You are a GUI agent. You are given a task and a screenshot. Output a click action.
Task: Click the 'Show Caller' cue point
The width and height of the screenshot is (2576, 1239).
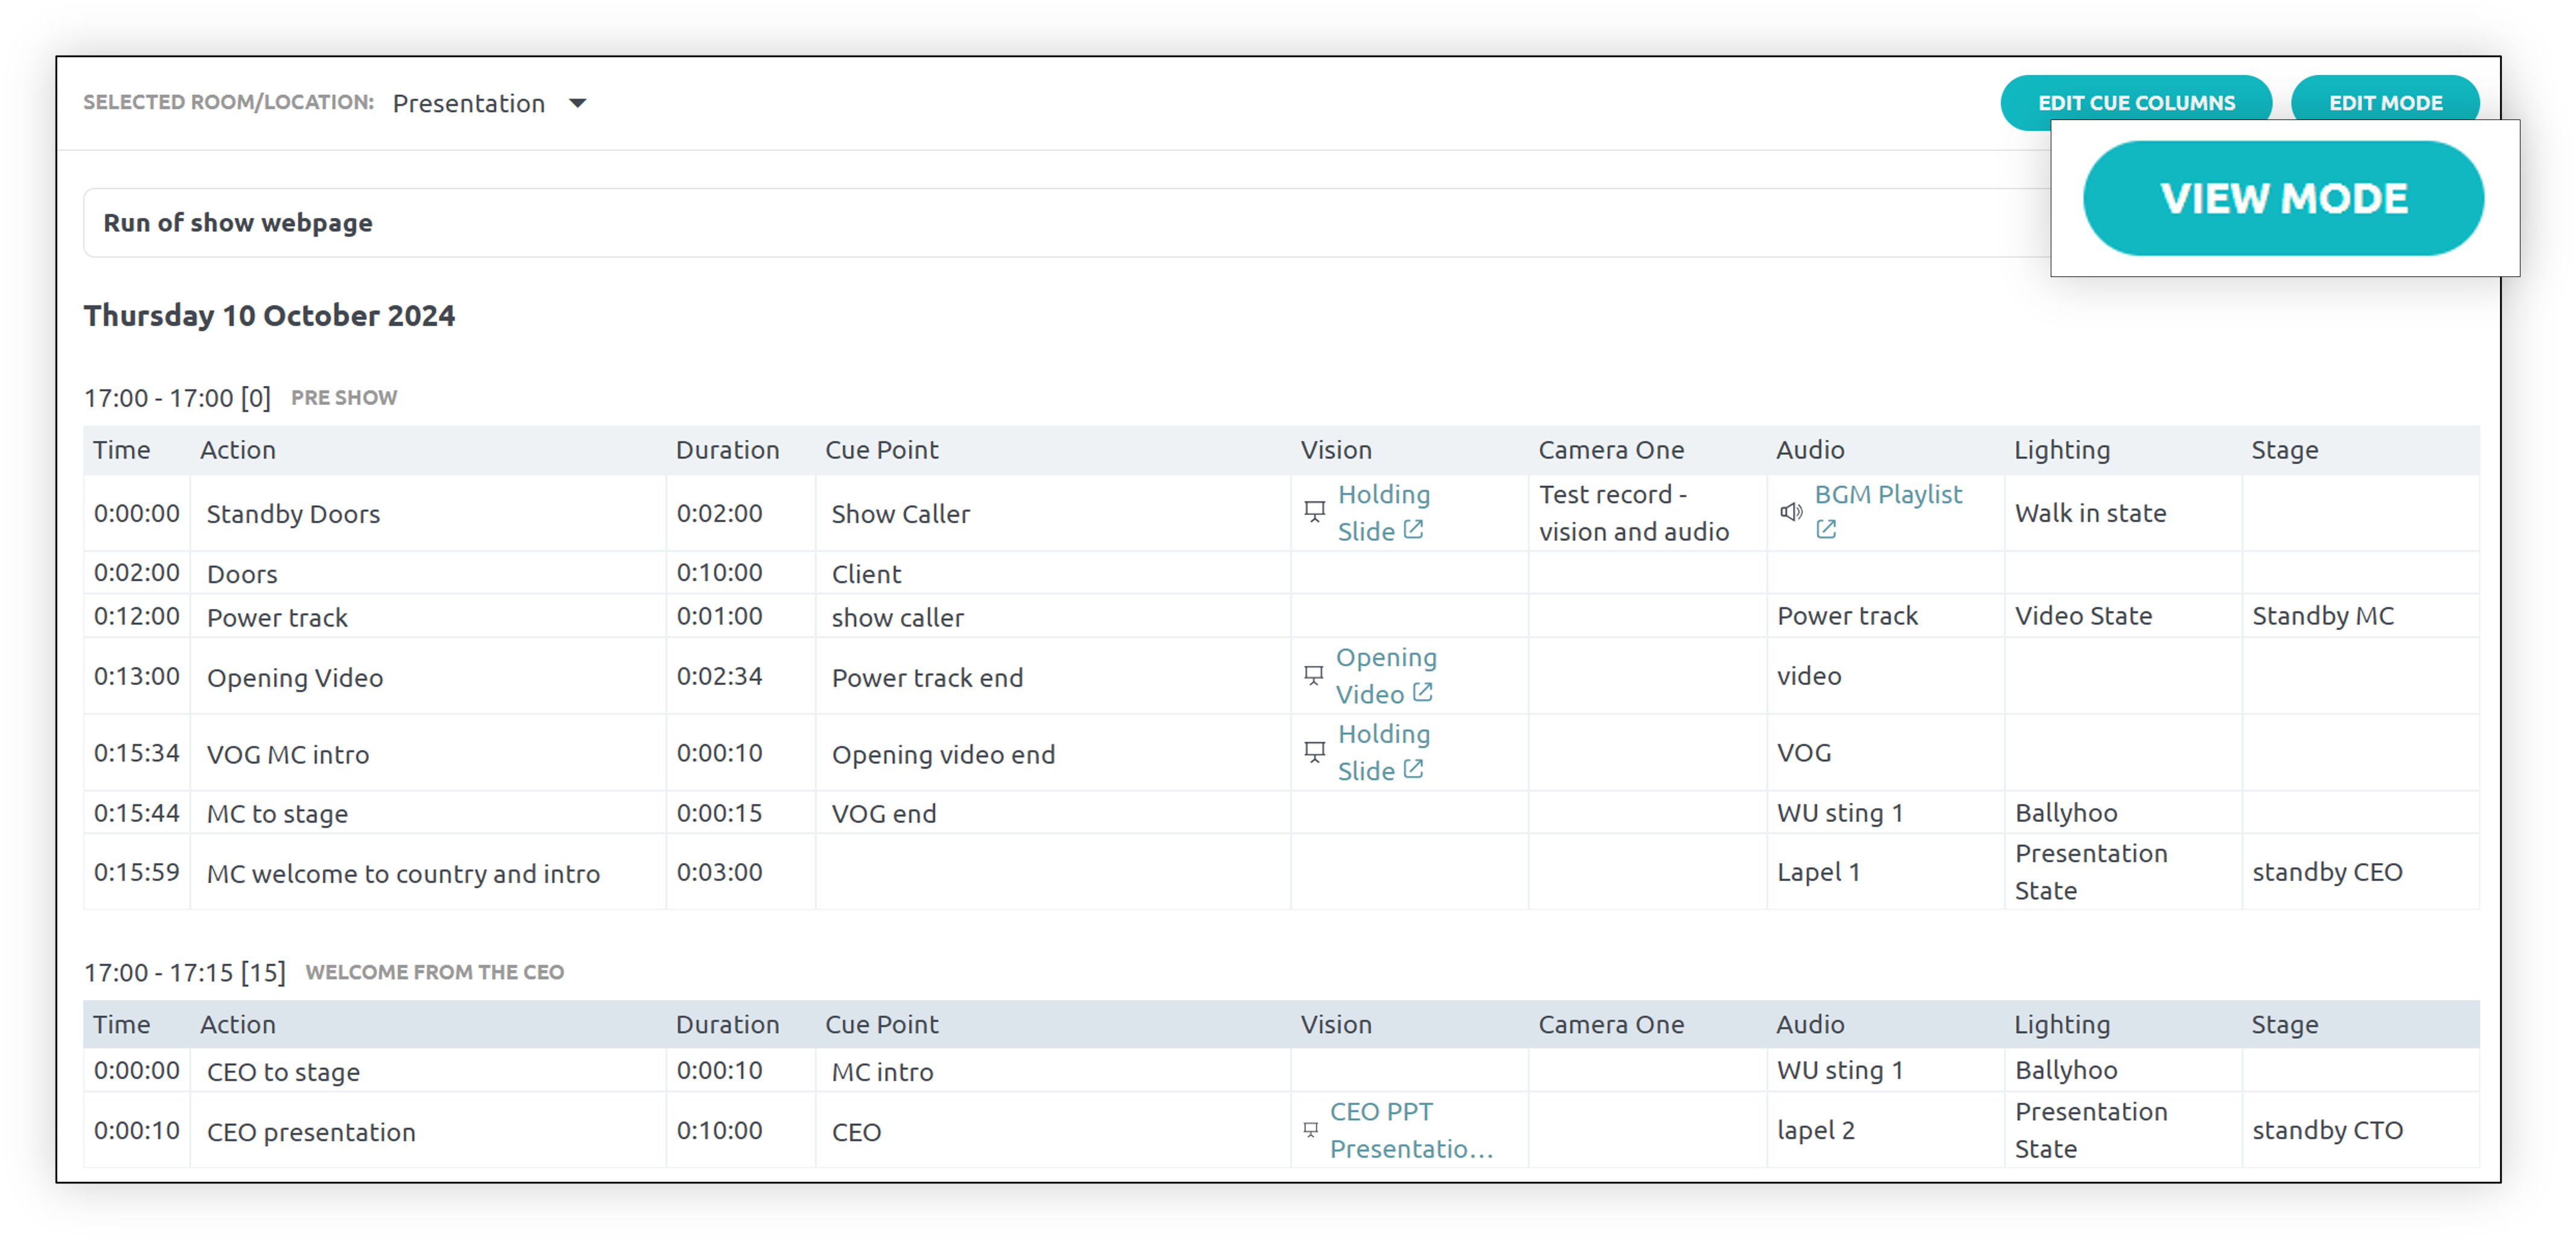[x=900, y=514]
